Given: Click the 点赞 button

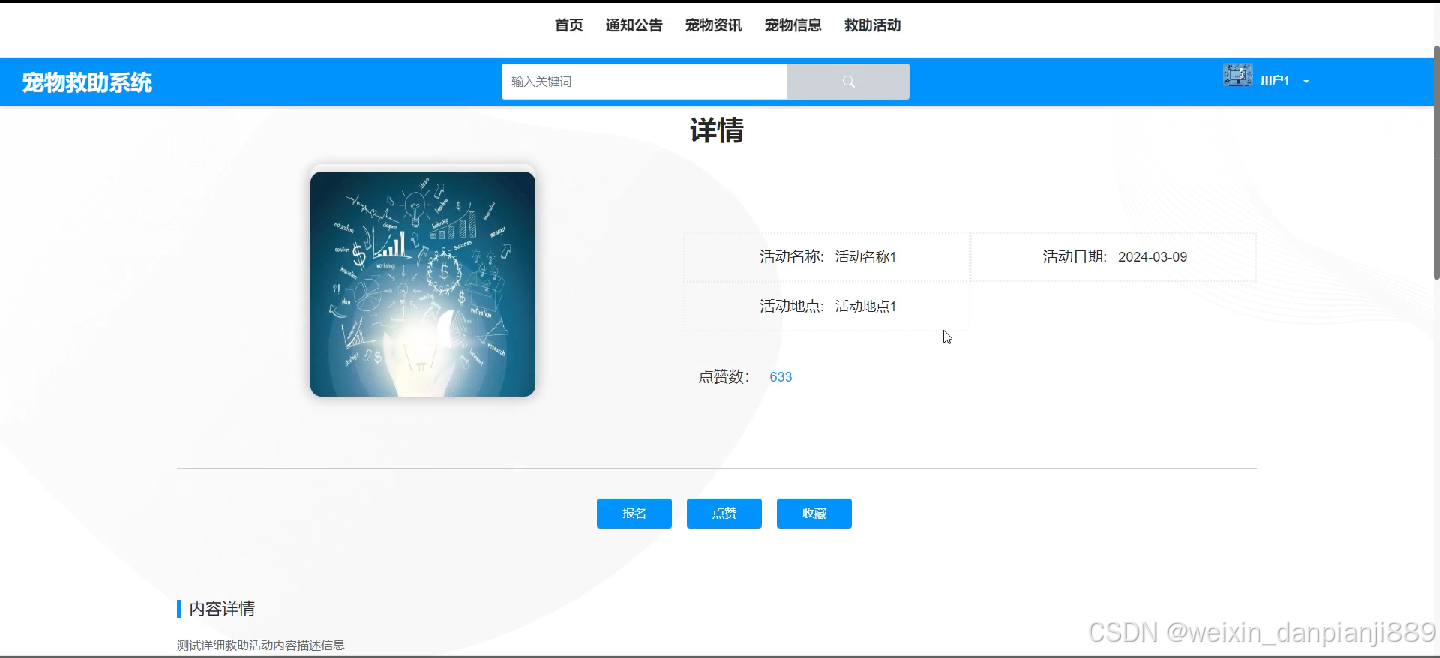Looking at the screenshot, I should tap(724, 514).
